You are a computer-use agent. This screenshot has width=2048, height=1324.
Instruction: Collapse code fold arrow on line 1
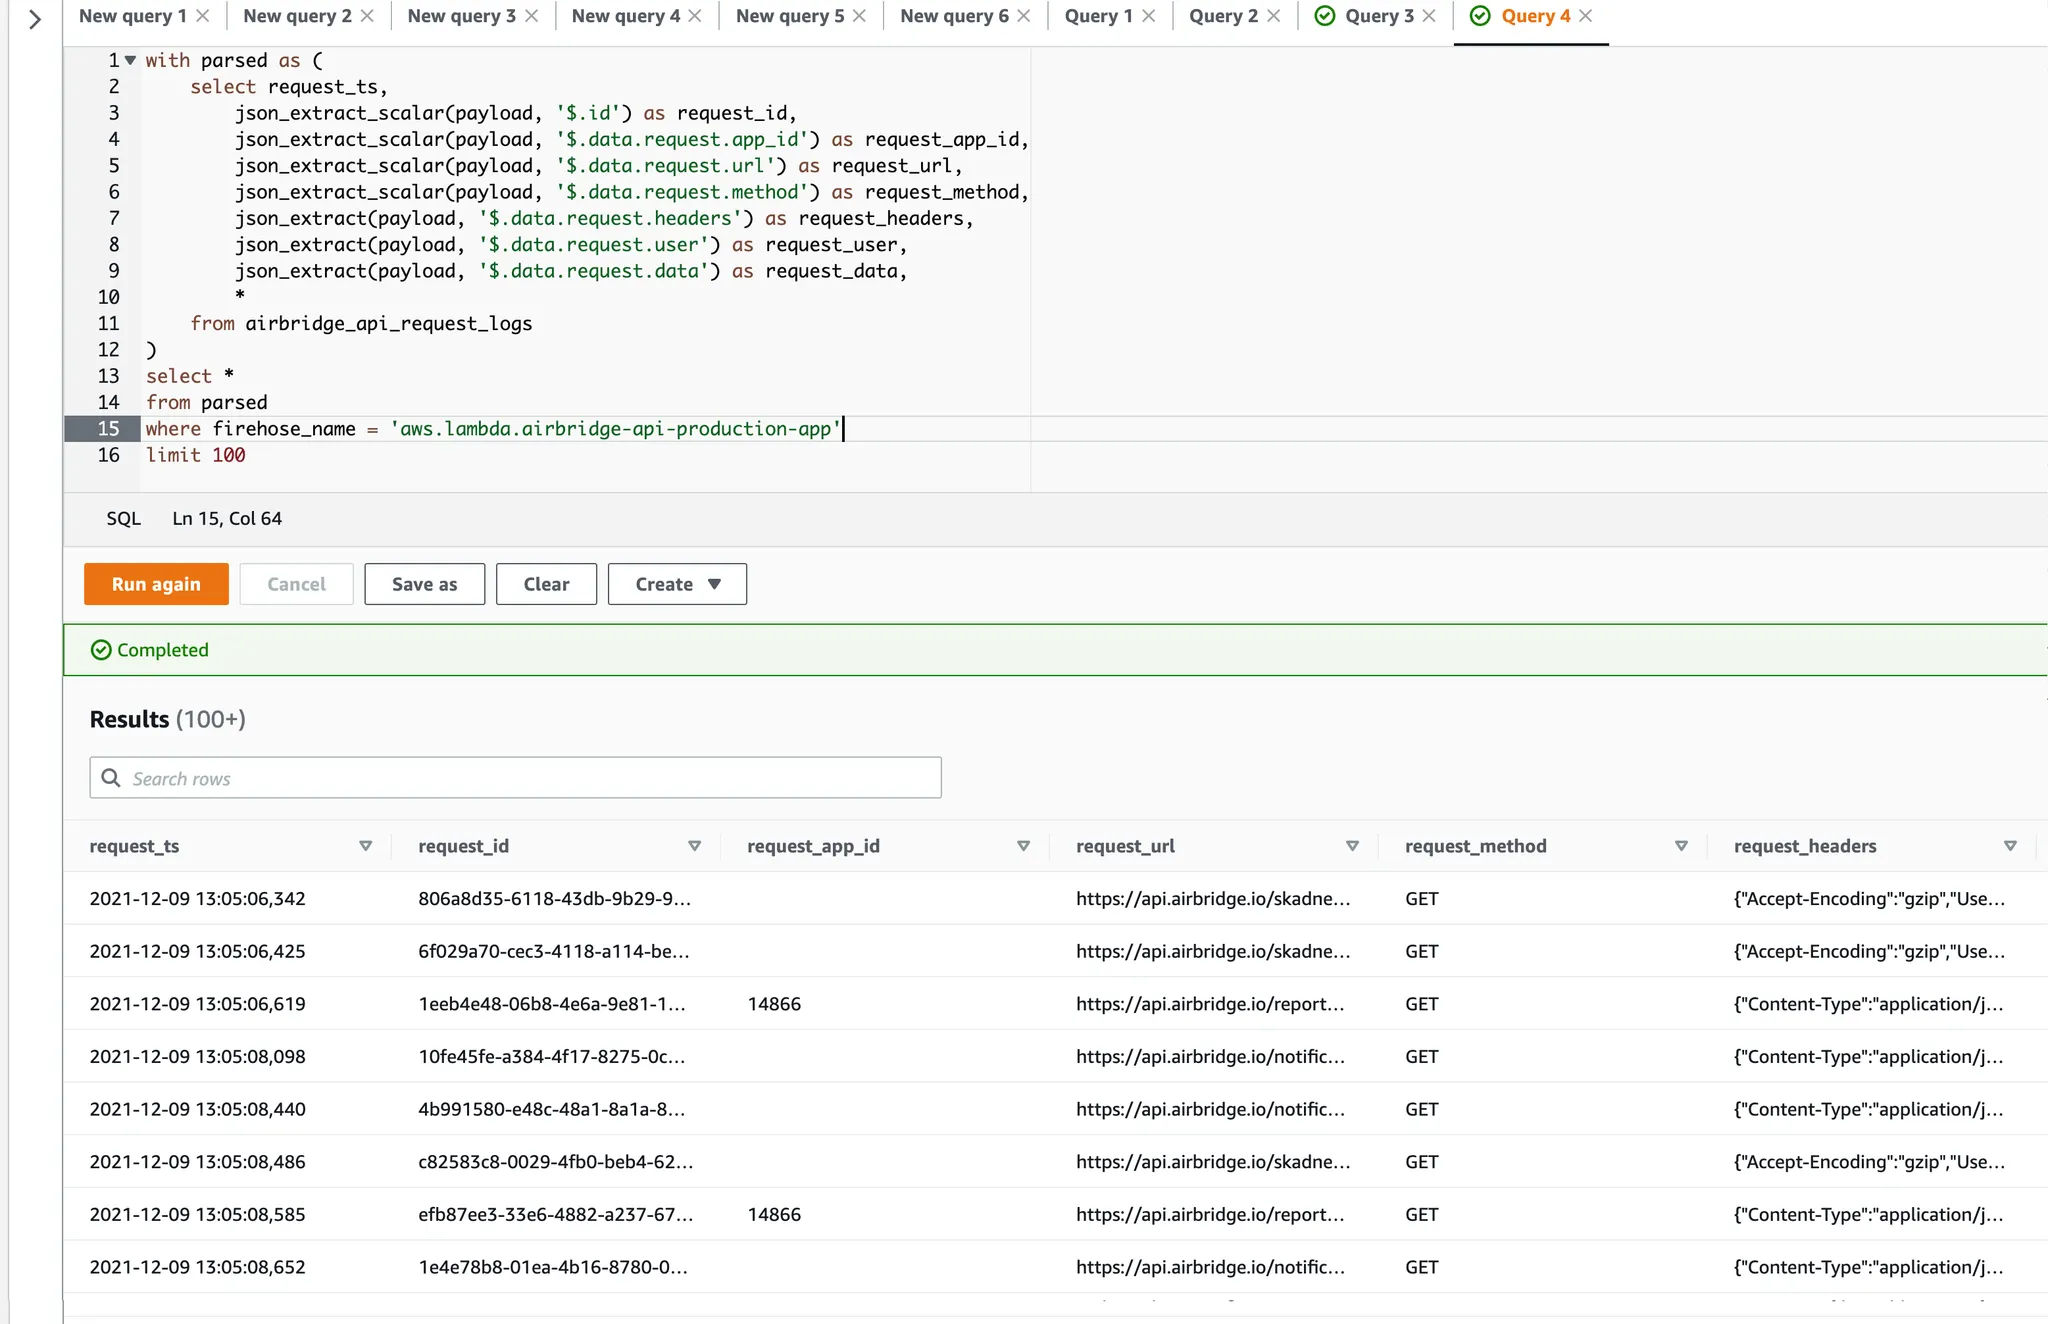click(x=130, y=60)
